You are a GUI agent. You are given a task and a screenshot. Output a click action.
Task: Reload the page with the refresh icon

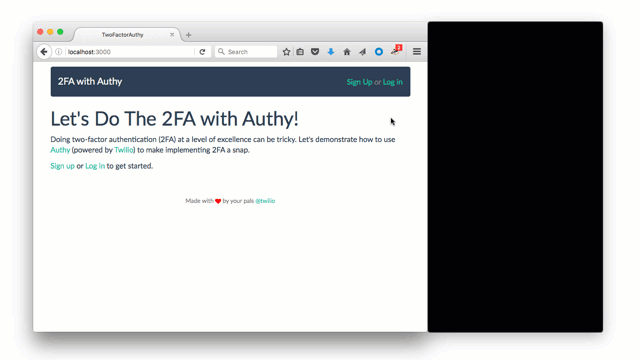[x=202, y=52]
